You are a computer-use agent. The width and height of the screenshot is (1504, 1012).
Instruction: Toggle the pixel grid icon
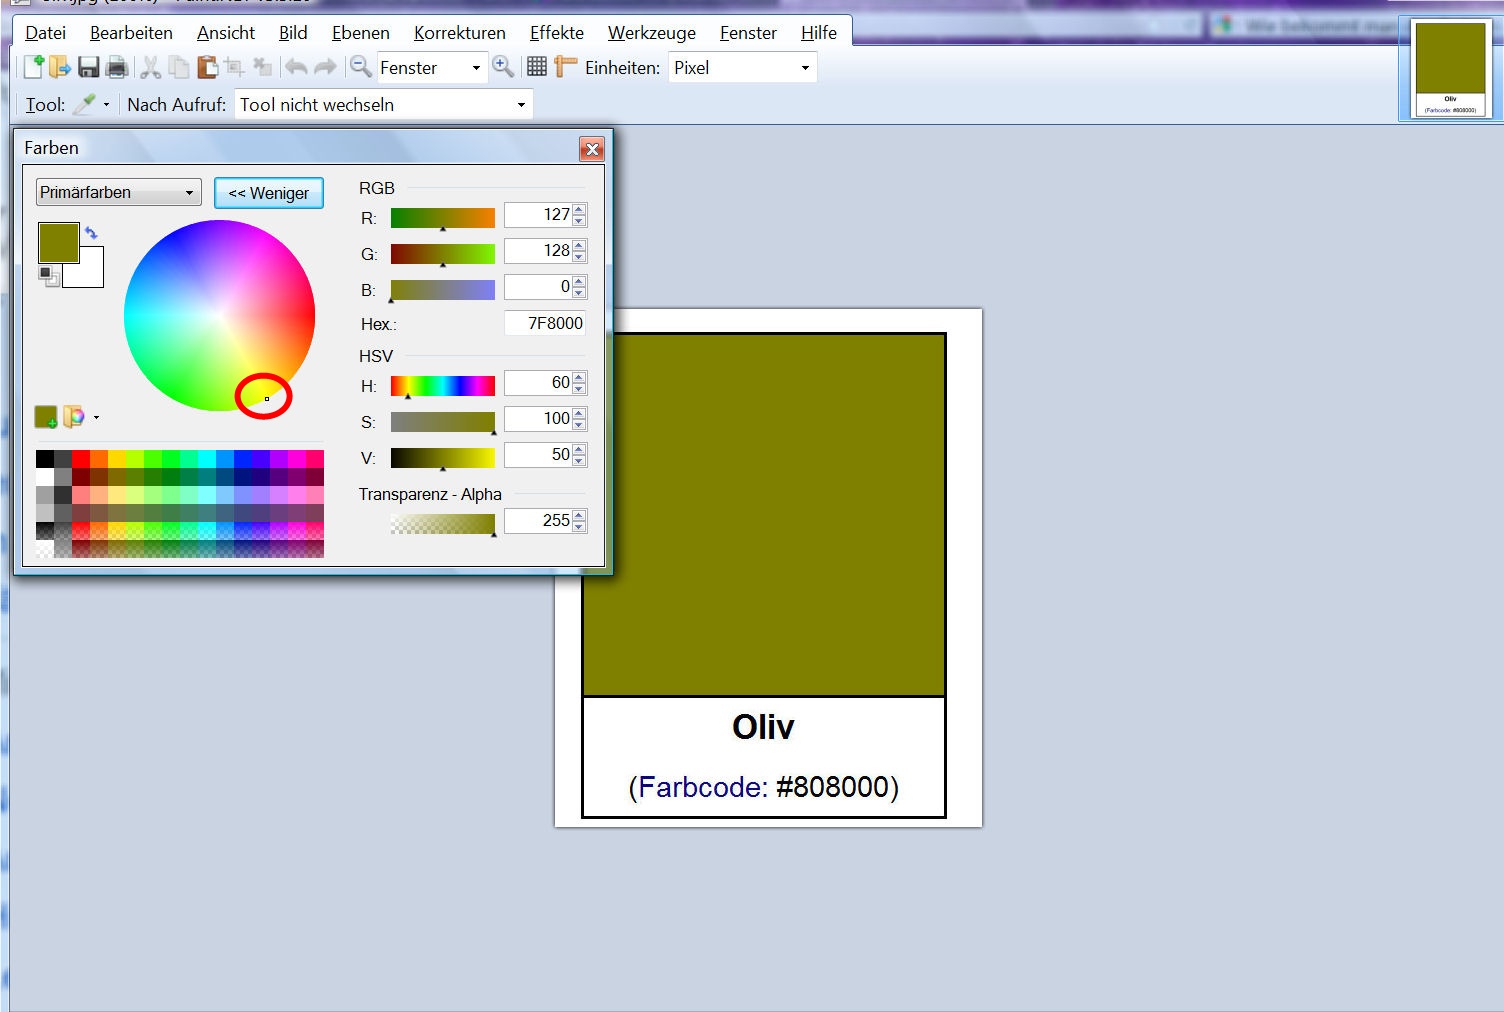click(537, 67)
